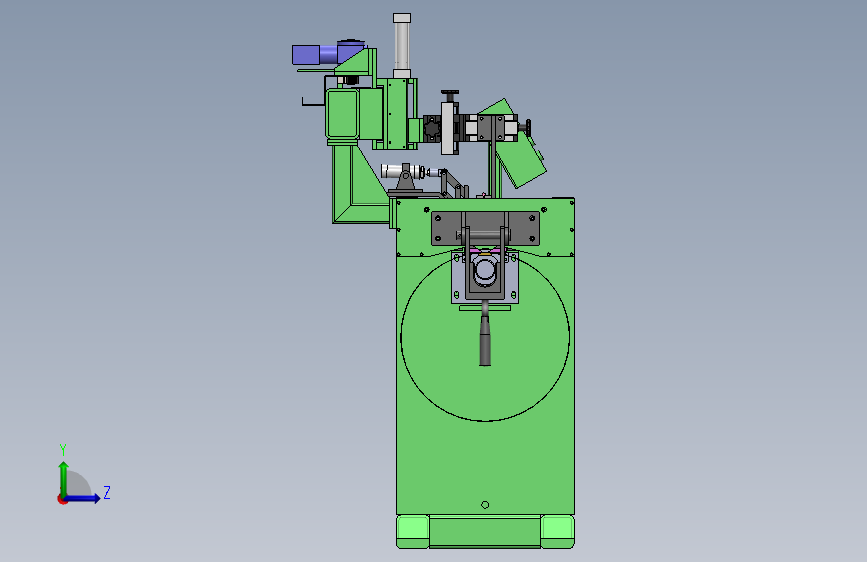Select the black handwheel knob at far right
Image resolution: width=867 pixels, height=562 pixels.
(527, 128)
